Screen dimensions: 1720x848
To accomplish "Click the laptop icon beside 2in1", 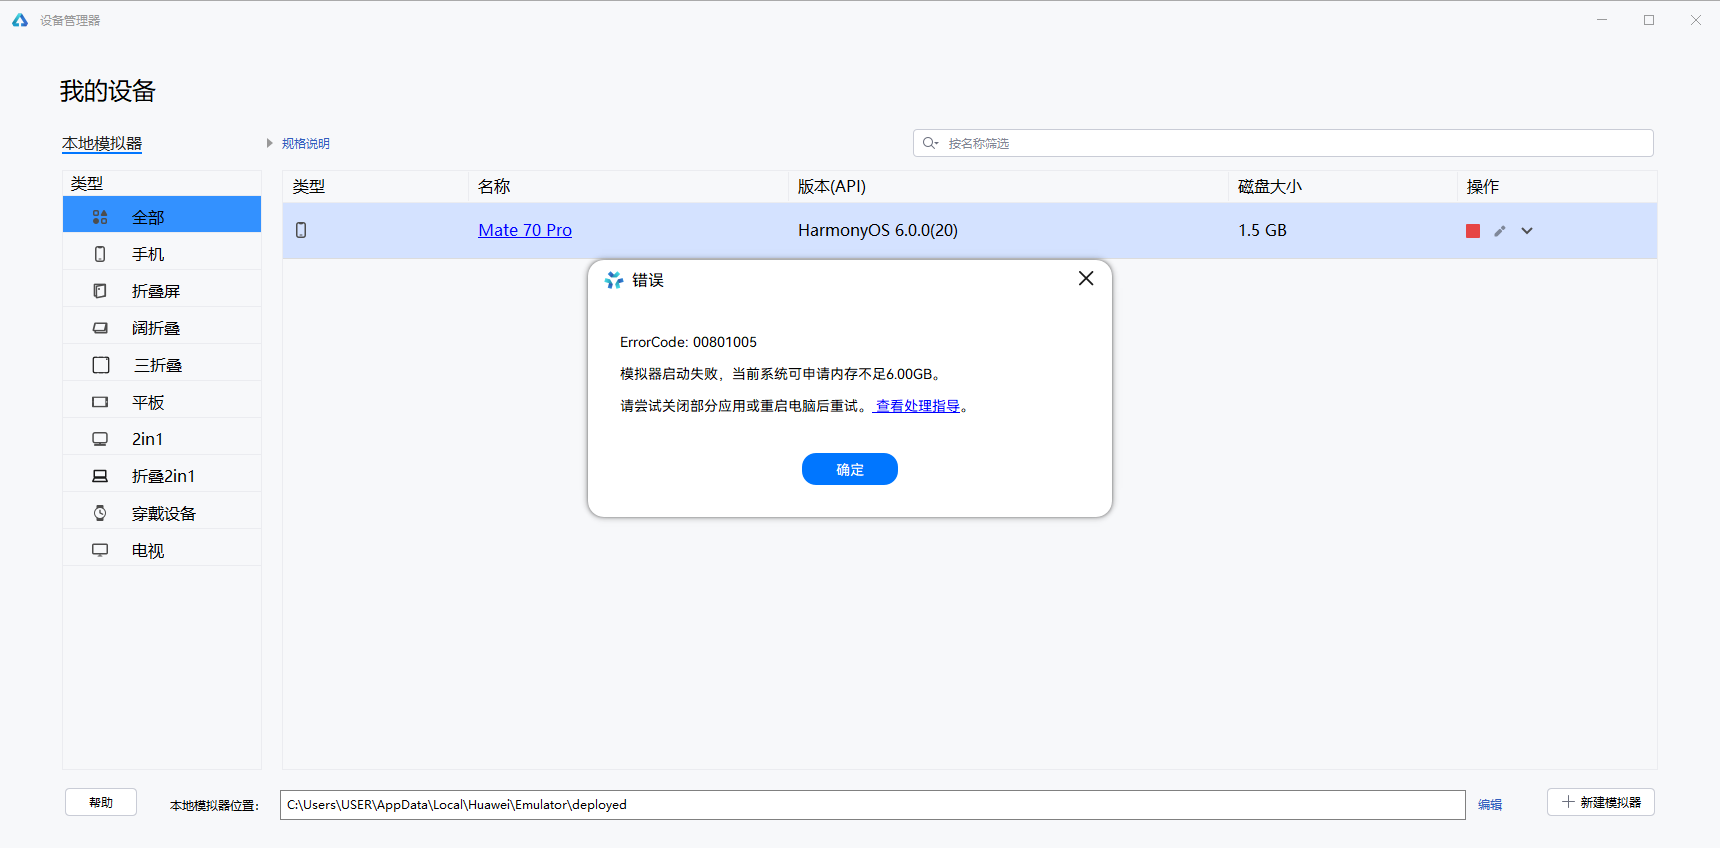I will (100, 439).
